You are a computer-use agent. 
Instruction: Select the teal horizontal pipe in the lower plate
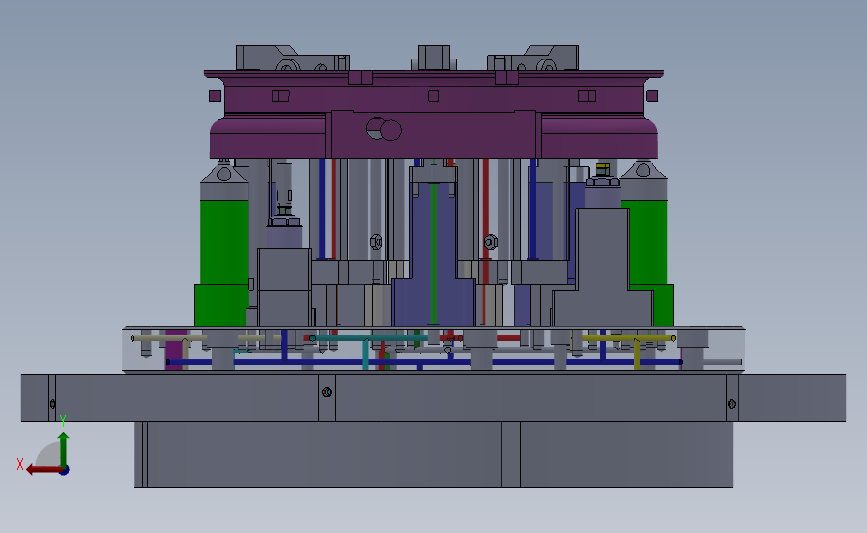coord(368,338)
